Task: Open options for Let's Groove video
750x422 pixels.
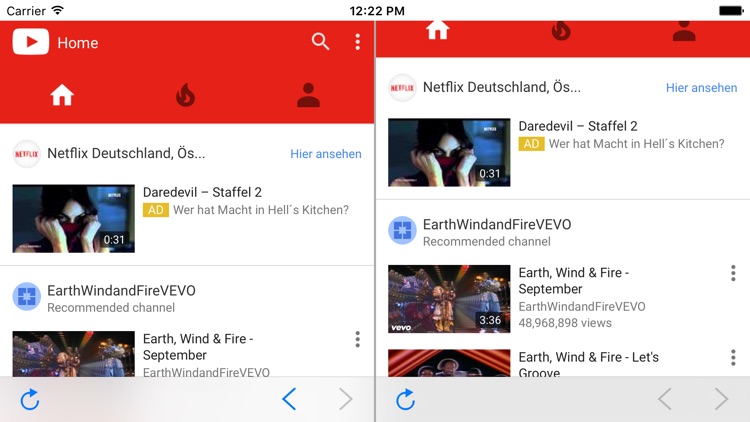Action: (x=733, y=357)
